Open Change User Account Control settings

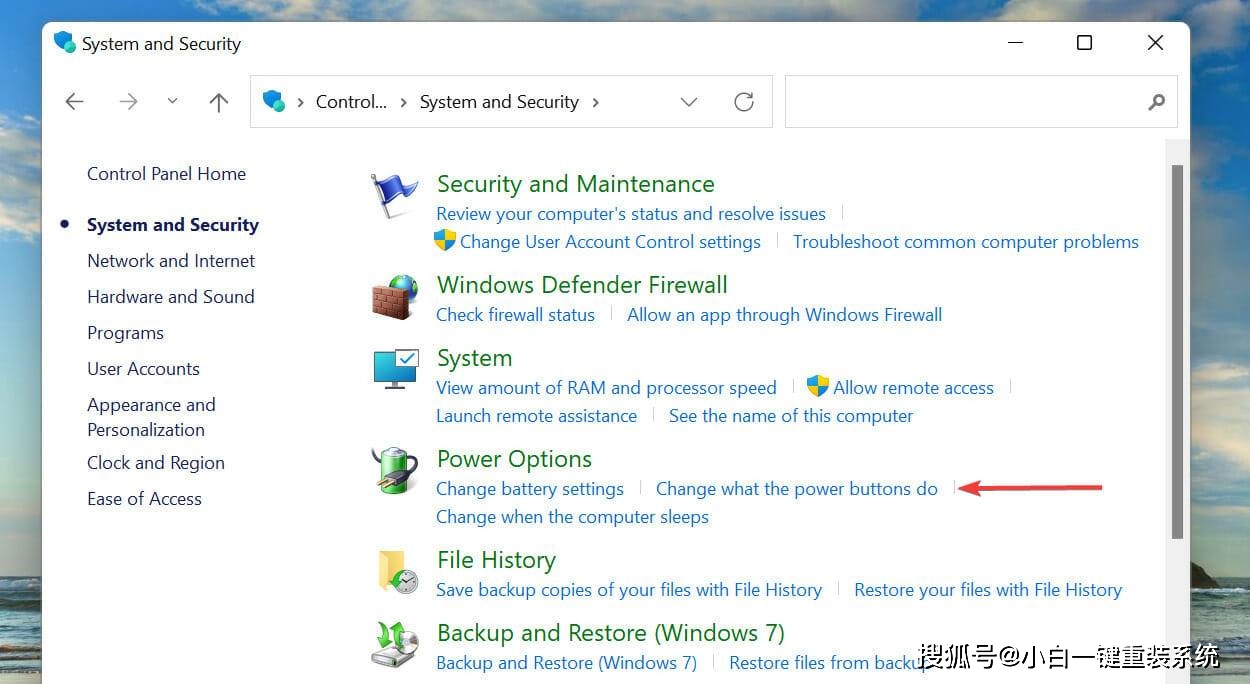(610, 242)
